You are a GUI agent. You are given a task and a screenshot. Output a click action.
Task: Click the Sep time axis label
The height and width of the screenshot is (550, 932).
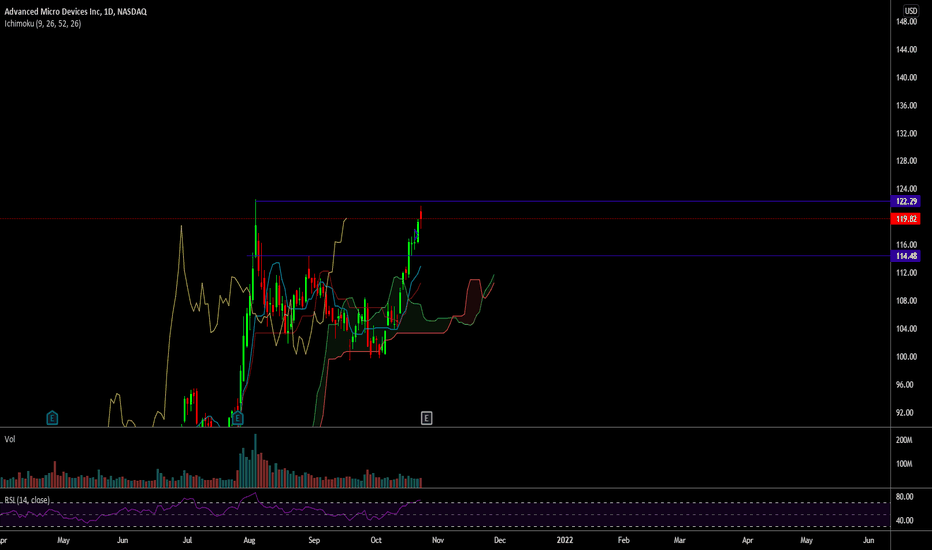[314, 540]
